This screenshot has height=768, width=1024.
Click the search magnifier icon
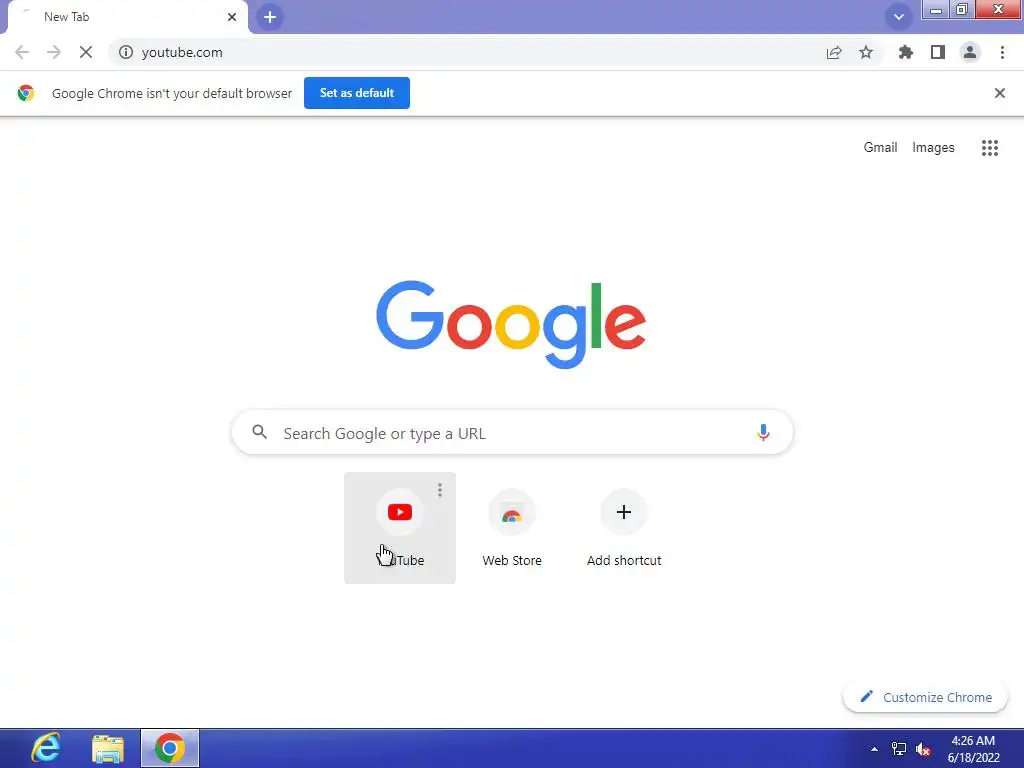260,432
